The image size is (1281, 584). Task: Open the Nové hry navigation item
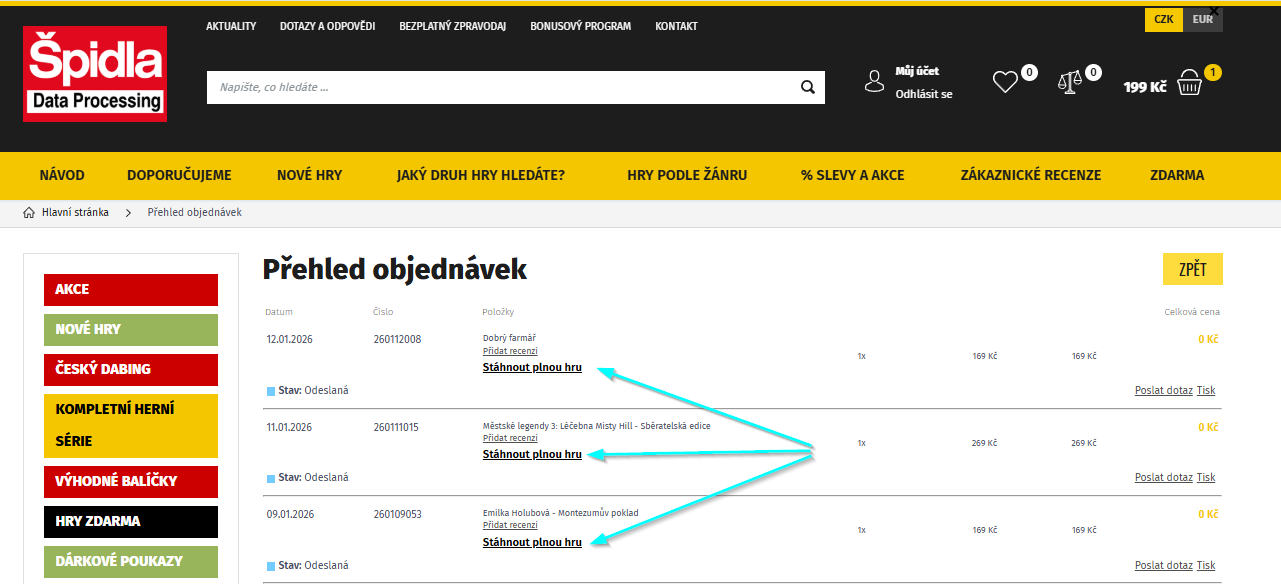click(x=309, y=175)
